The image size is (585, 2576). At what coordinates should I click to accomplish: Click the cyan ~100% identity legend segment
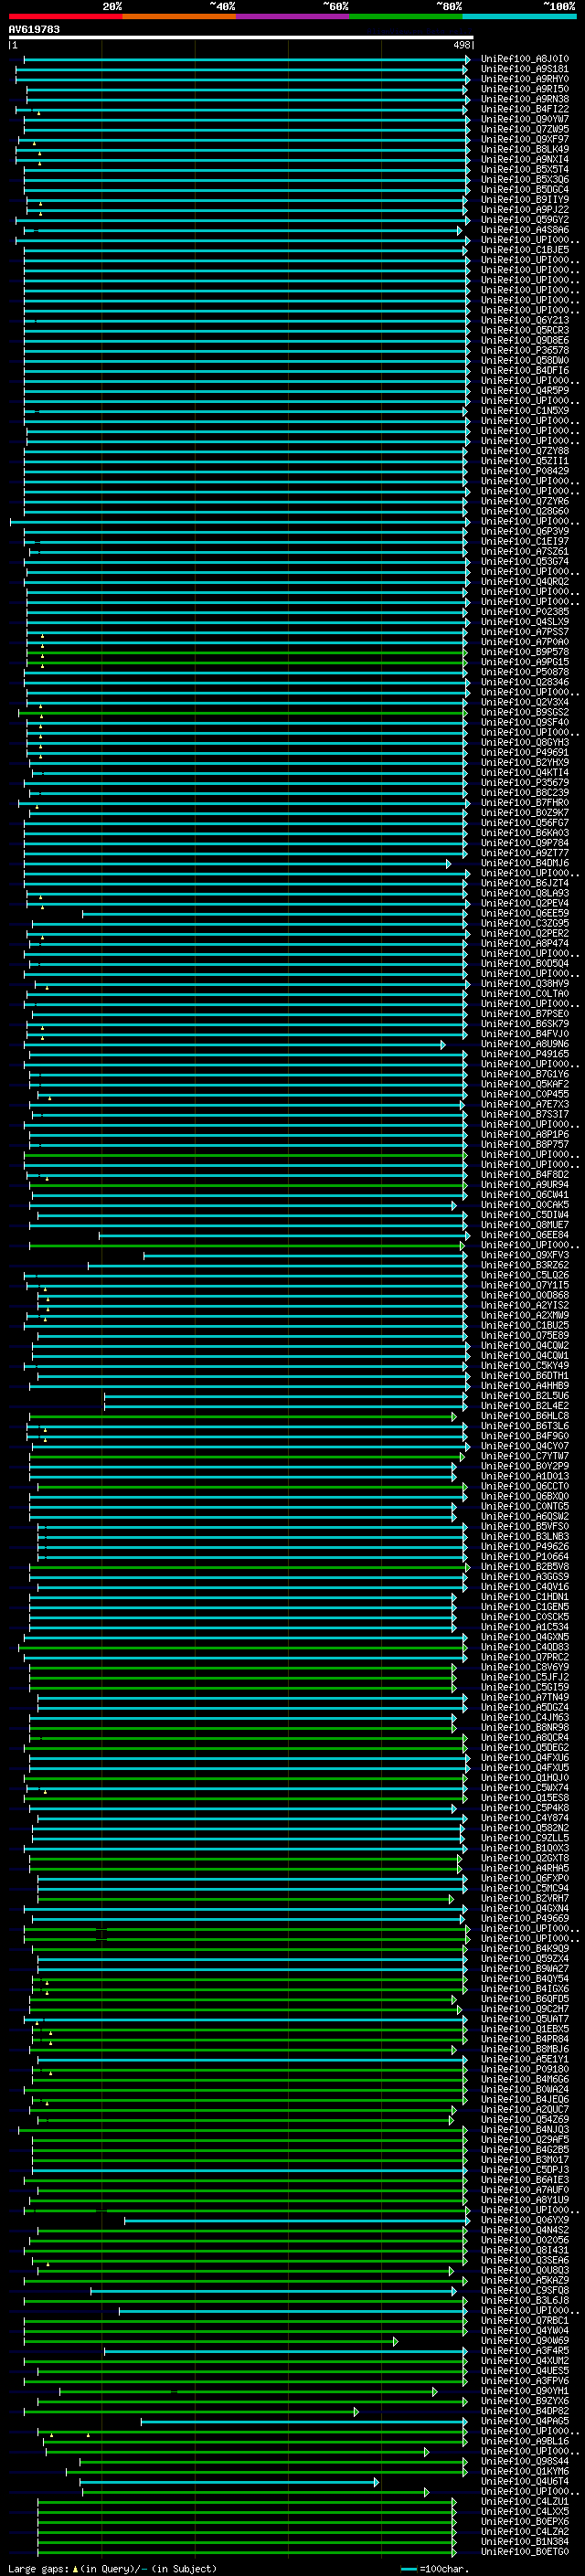pyautogui.click(x=519, y=16)
